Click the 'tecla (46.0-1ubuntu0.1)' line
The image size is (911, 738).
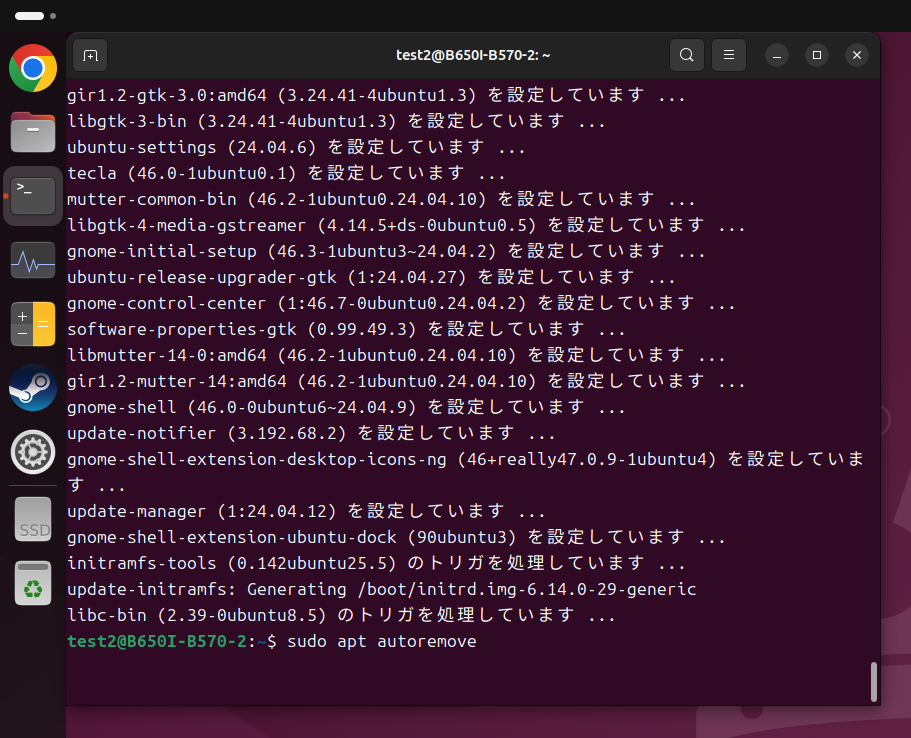(x=286, y=173)
